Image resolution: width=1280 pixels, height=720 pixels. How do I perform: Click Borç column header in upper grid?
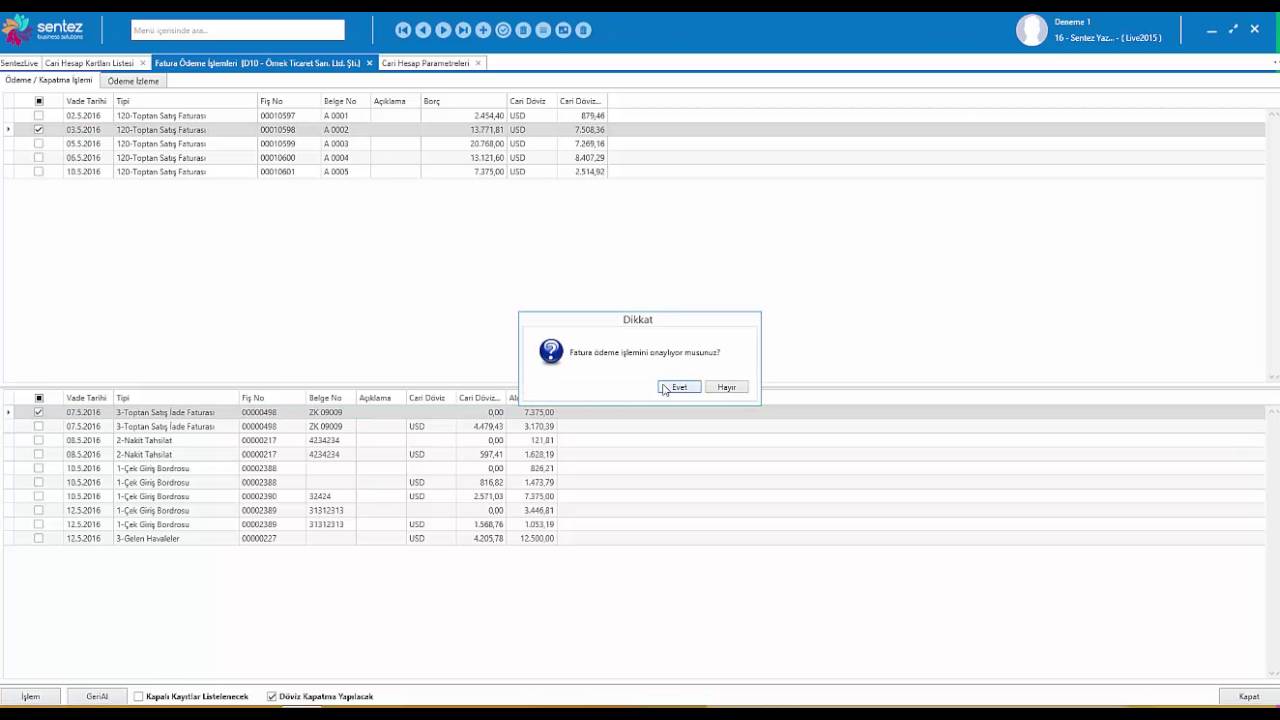(x=463, y=101)
